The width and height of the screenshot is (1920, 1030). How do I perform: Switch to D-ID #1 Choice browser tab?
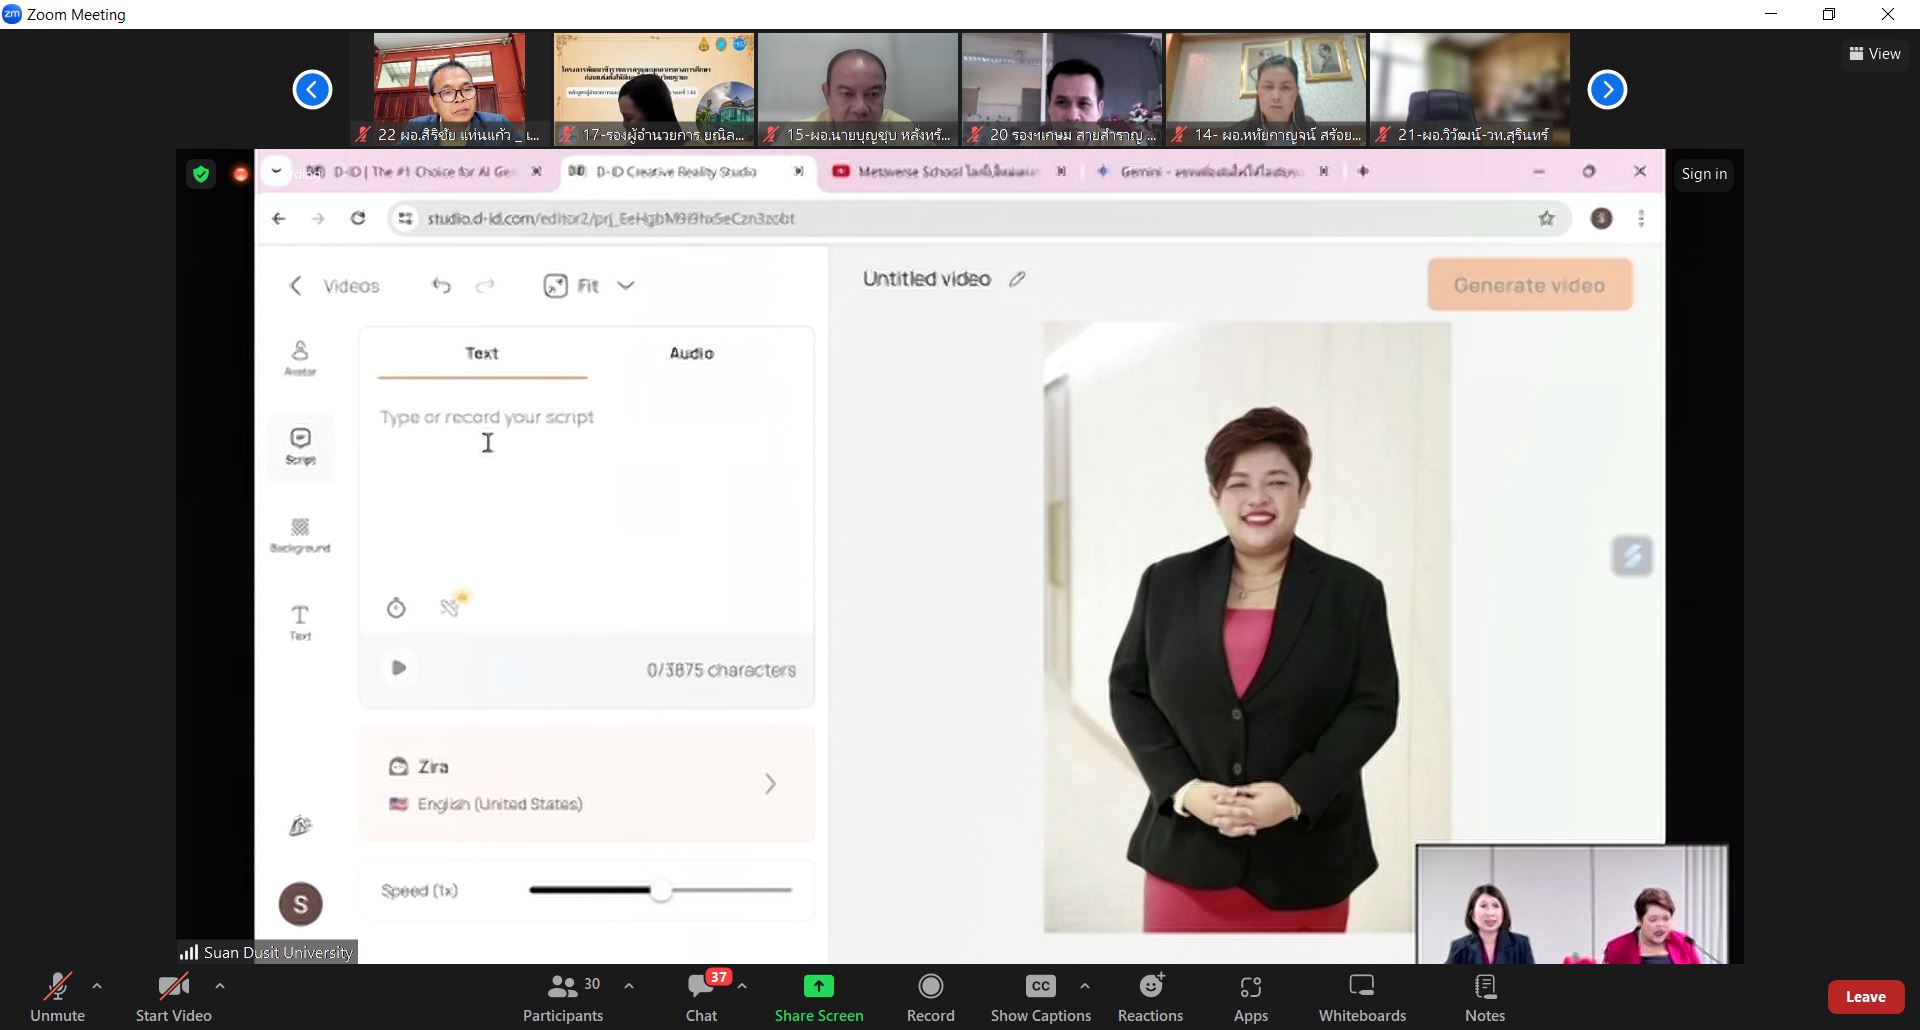tap(422, 172)
